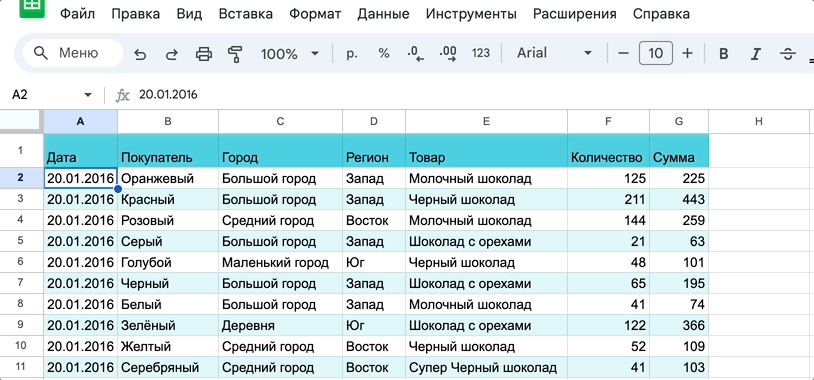Apply ruble currency format

pyautogui.click(x=352, y=53)
